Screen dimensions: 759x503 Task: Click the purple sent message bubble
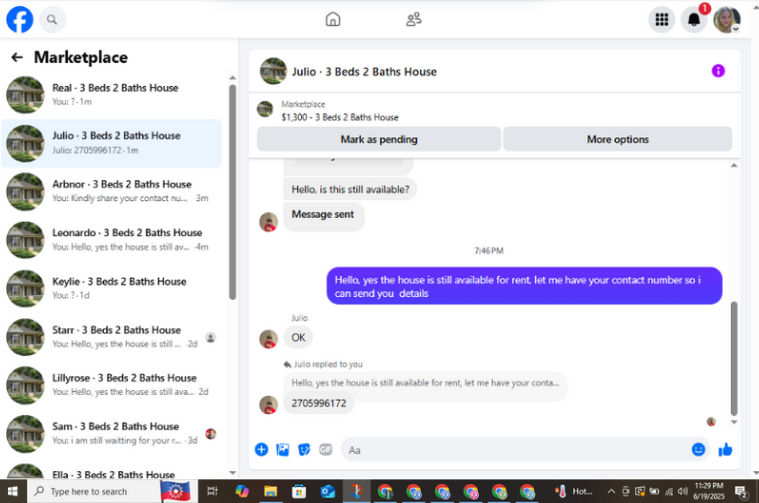pyautogui.click(x=524, y=286)
